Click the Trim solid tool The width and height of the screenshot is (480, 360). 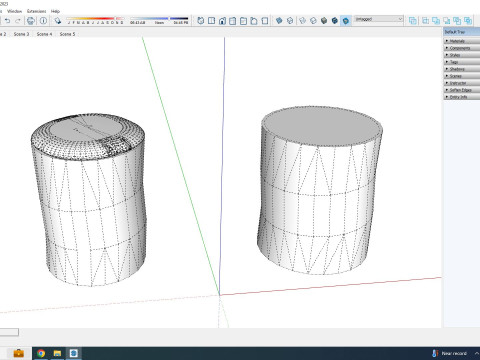(457, 21)
